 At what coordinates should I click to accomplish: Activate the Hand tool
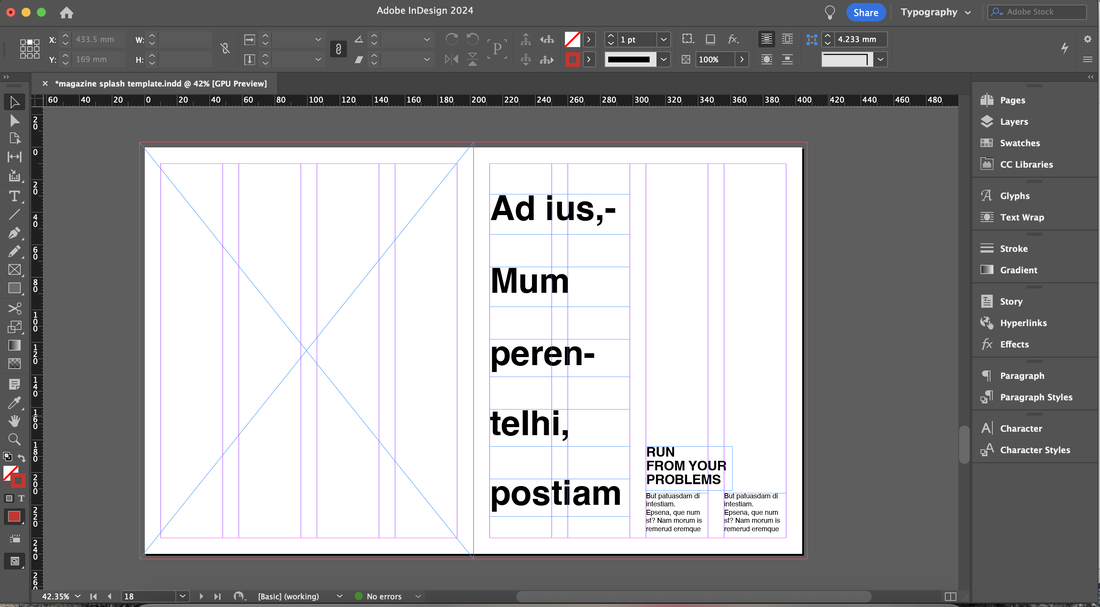[x=14, y=421]
